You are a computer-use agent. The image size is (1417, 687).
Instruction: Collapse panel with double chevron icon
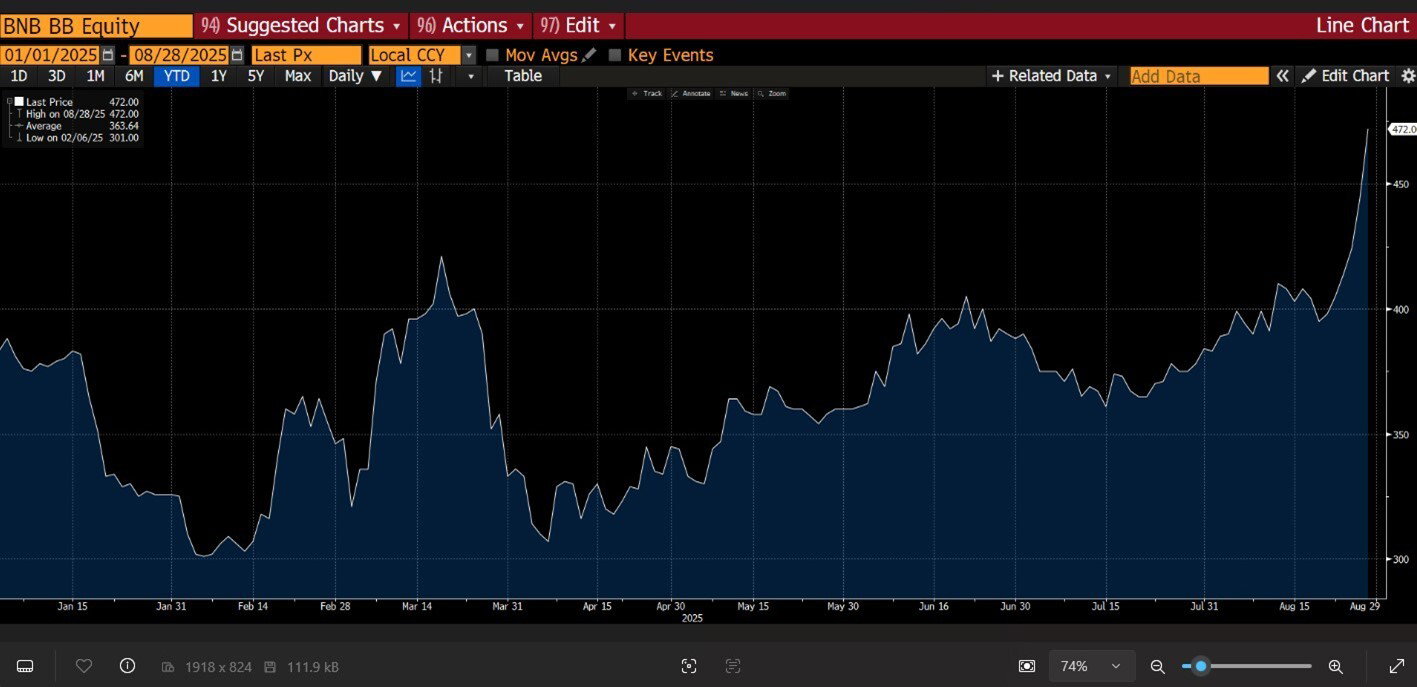click(1282, 76)
